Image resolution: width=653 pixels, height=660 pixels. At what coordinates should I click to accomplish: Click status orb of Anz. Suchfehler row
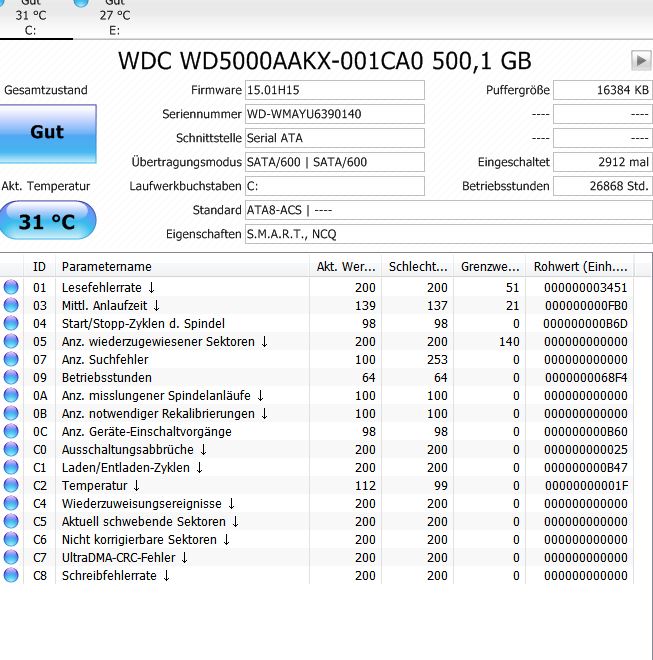(11, 359)
